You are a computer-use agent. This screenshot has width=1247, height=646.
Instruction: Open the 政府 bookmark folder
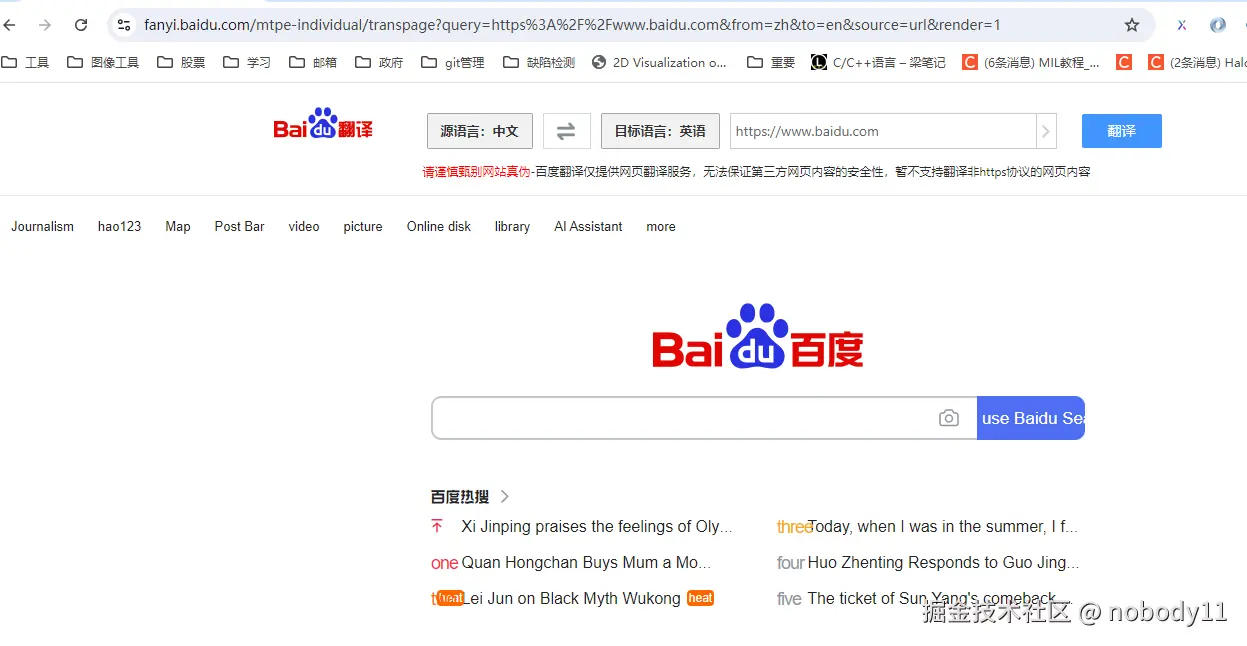pyautogui.click(x=379, y=62)
